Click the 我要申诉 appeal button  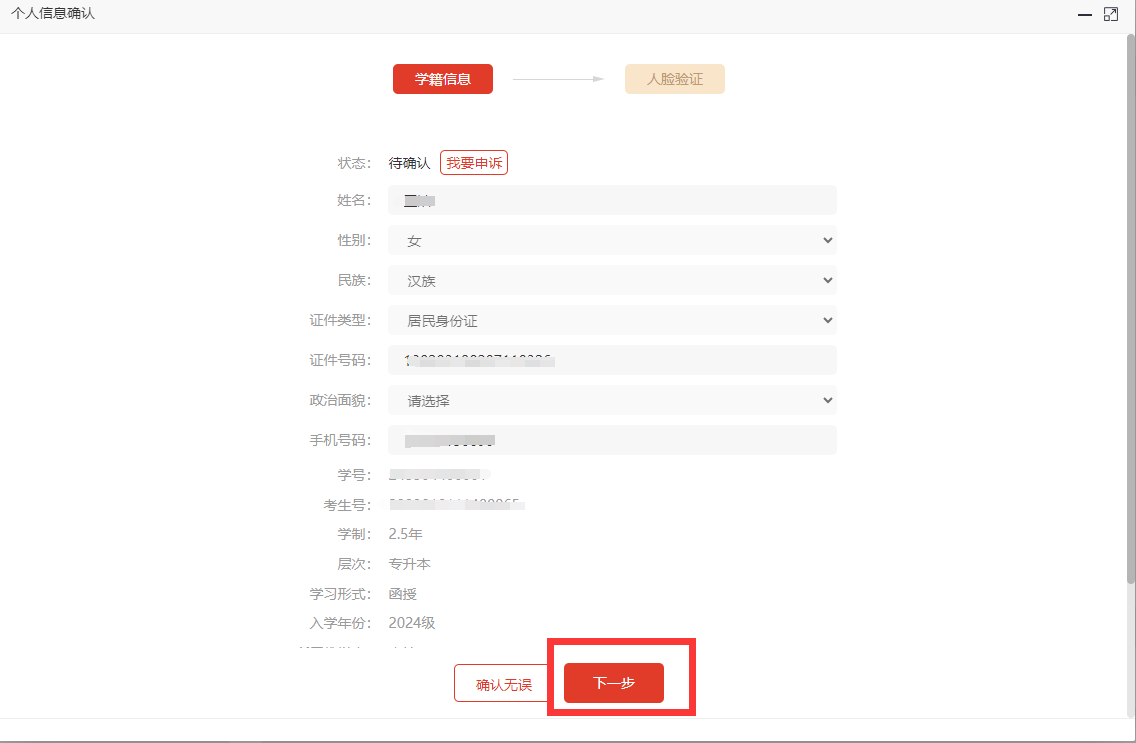coord(474,163)
